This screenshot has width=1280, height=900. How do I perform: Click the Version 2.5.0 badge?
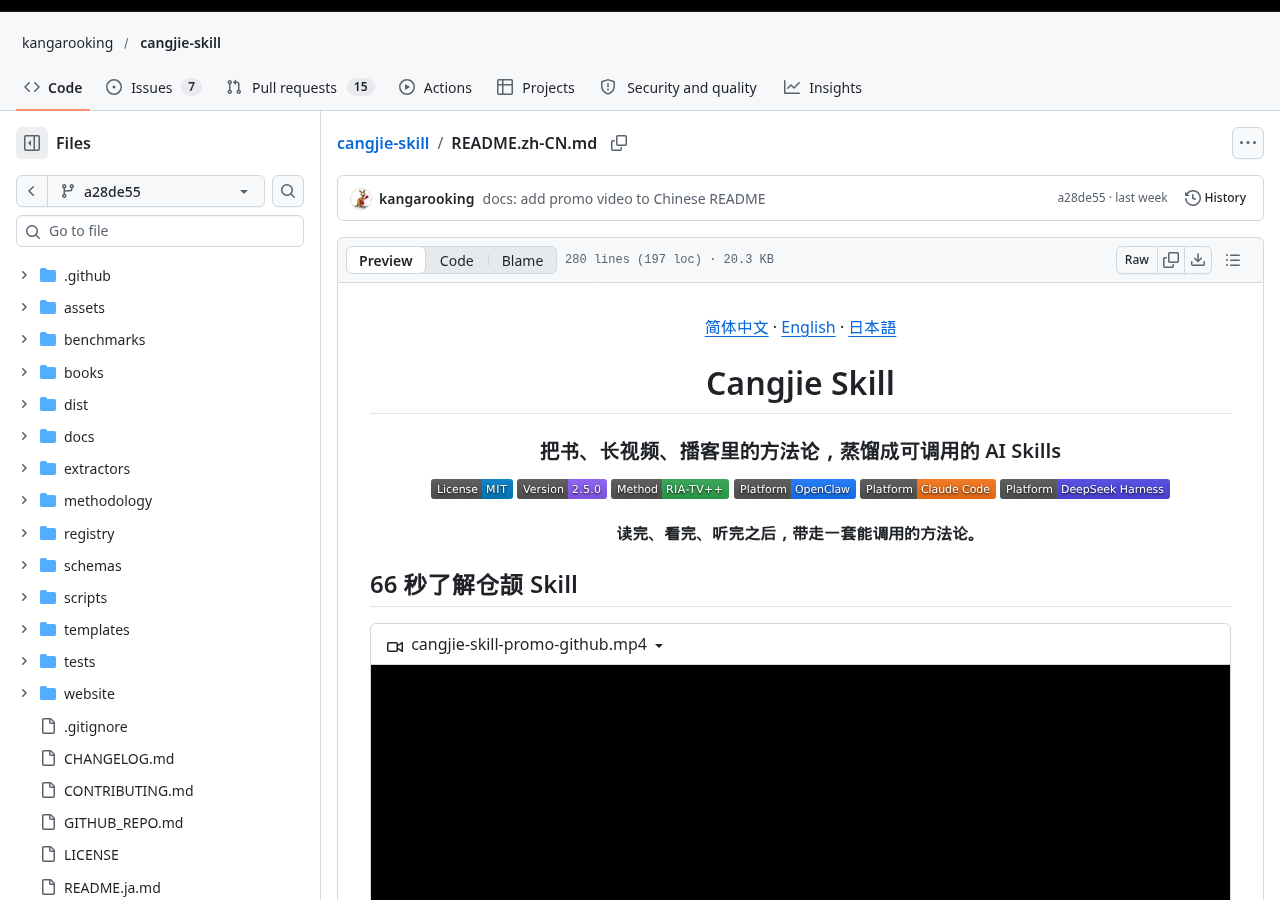pyautogui.click(x=562, y=489)
